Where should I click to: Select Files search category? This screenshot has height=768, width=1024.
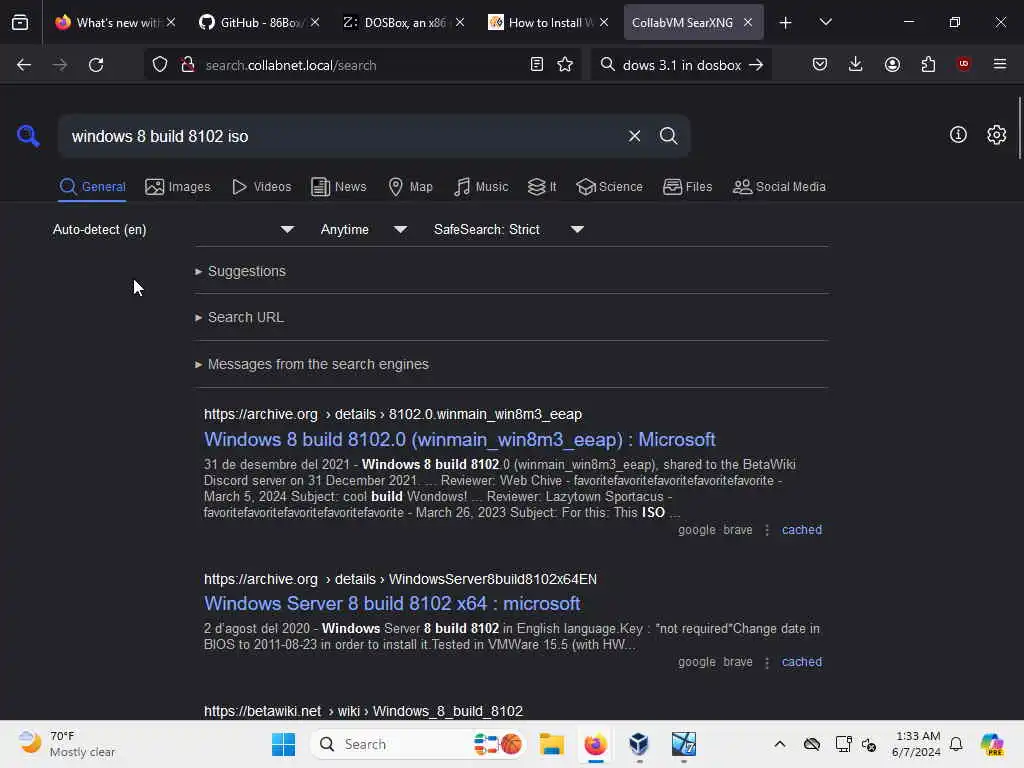pyautogui.click(x=687, y=187)
